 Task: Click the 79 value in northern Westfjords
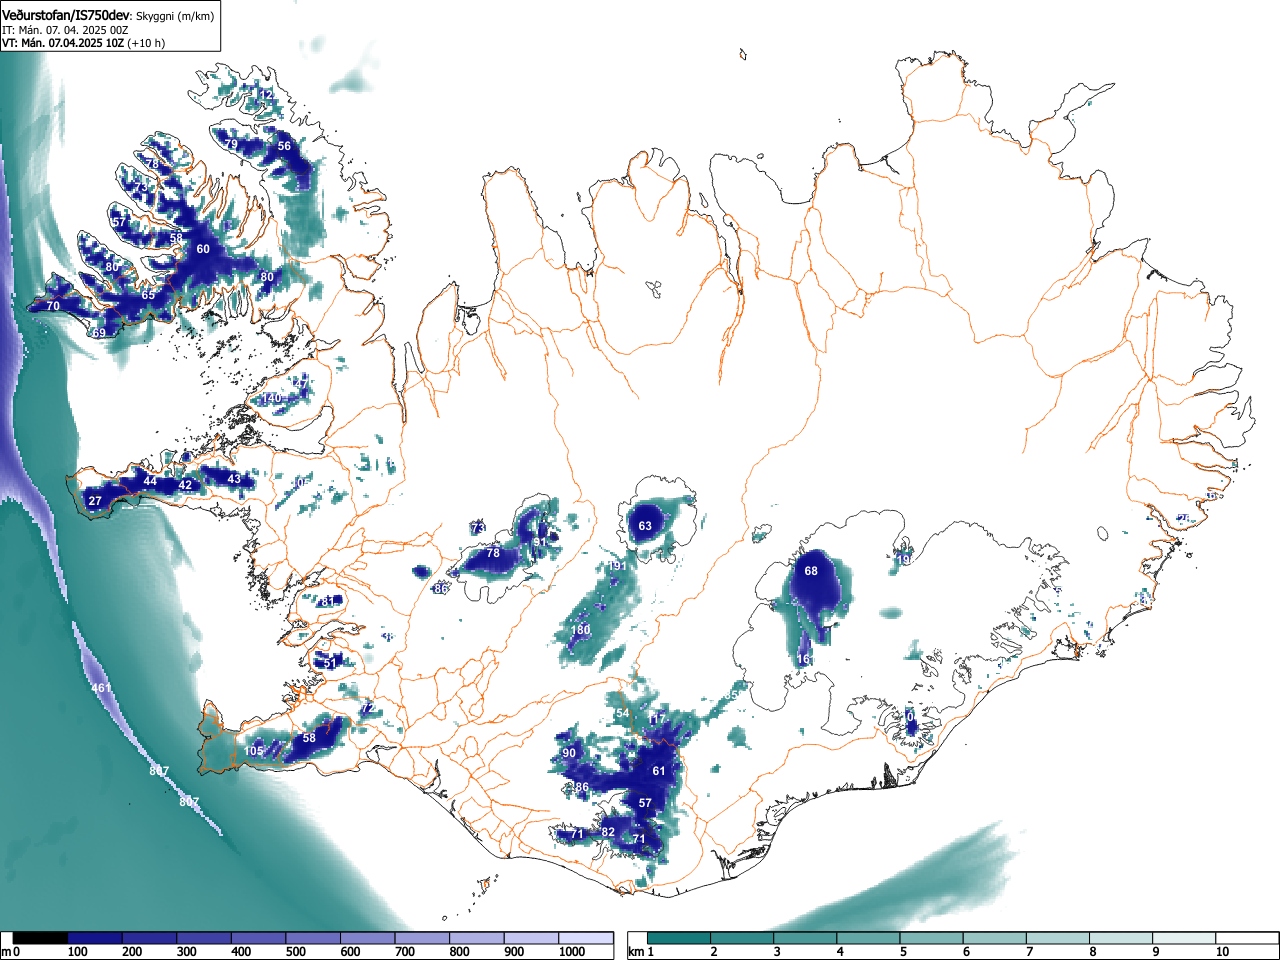[x=231, y=145]
